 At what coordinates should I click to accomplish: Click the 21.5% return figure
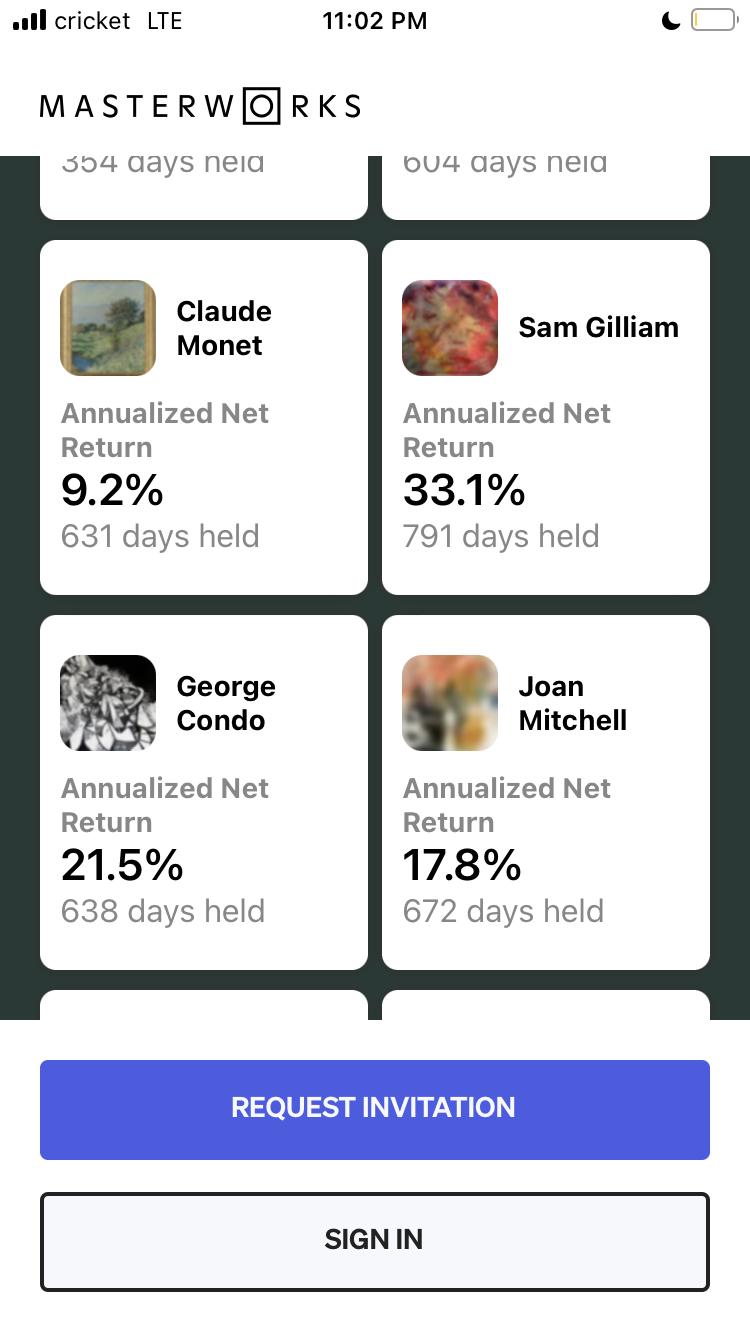point(122,865)
